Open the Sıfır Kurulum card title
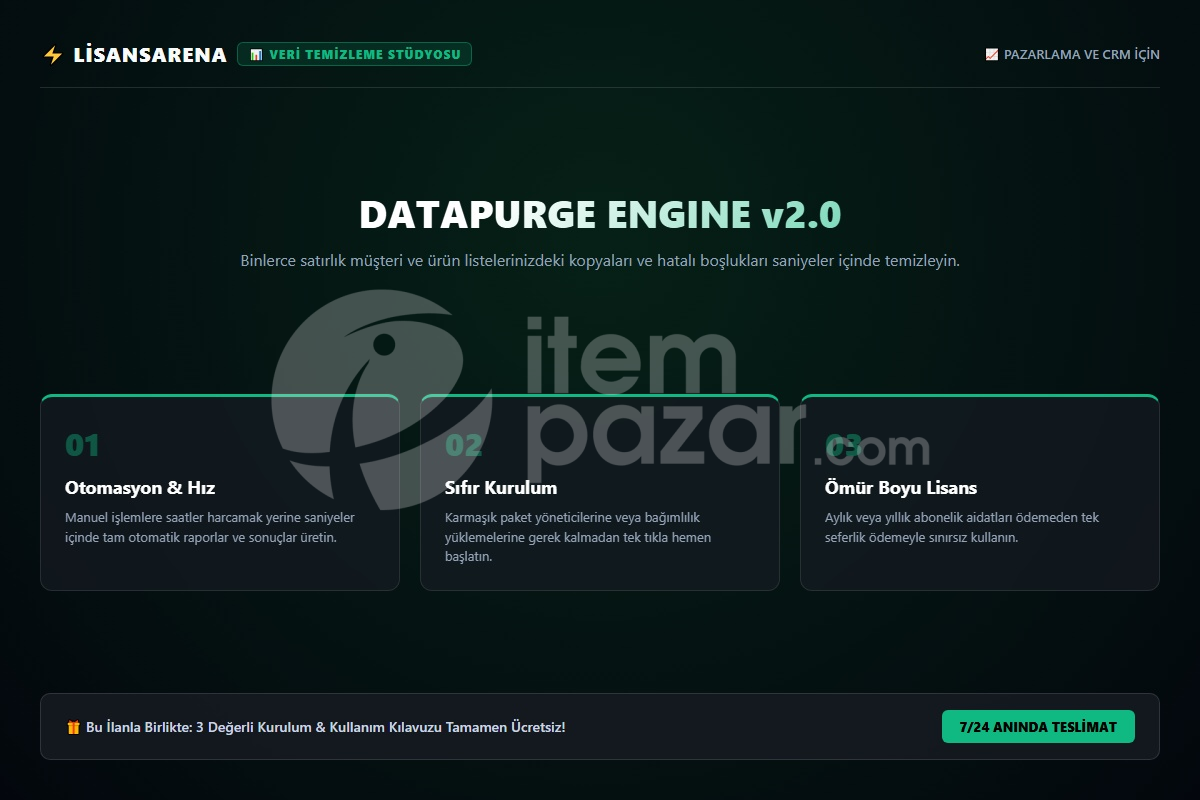This screenshot has height=800, width=1200. pyautogui.click(x=501, y=488)
